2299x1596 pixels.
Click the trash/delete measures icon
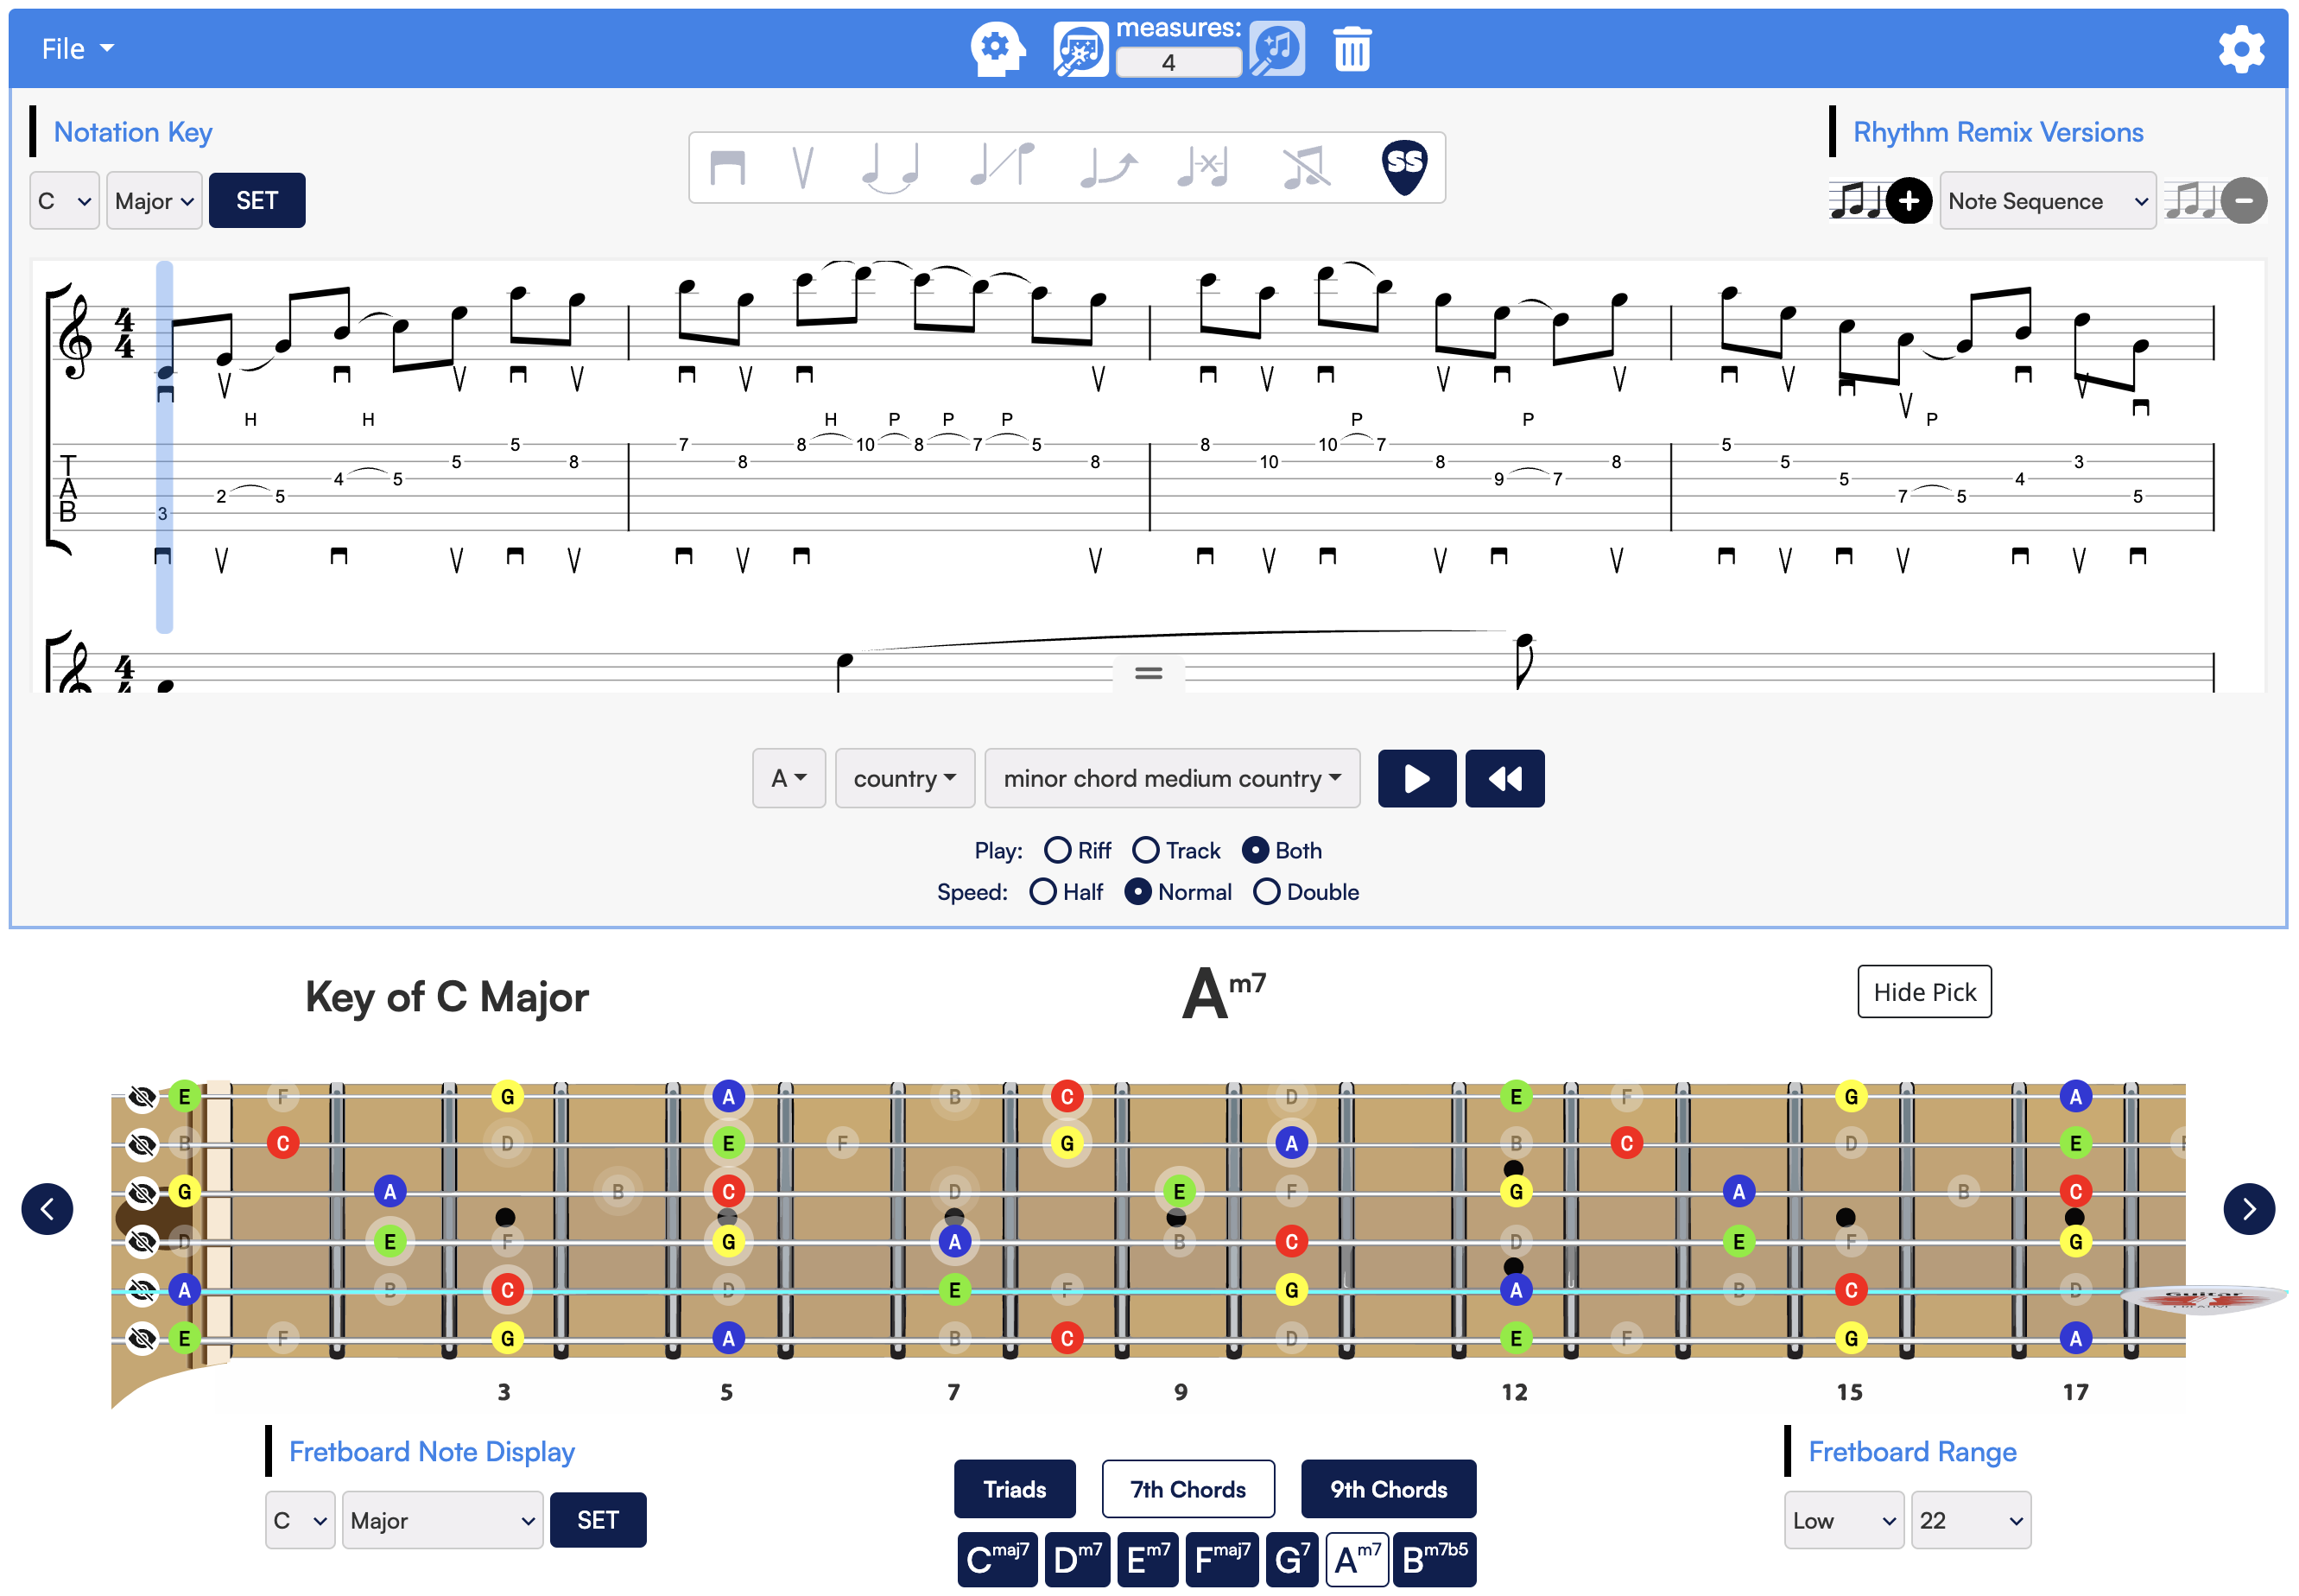click(x=1356, y=47)
